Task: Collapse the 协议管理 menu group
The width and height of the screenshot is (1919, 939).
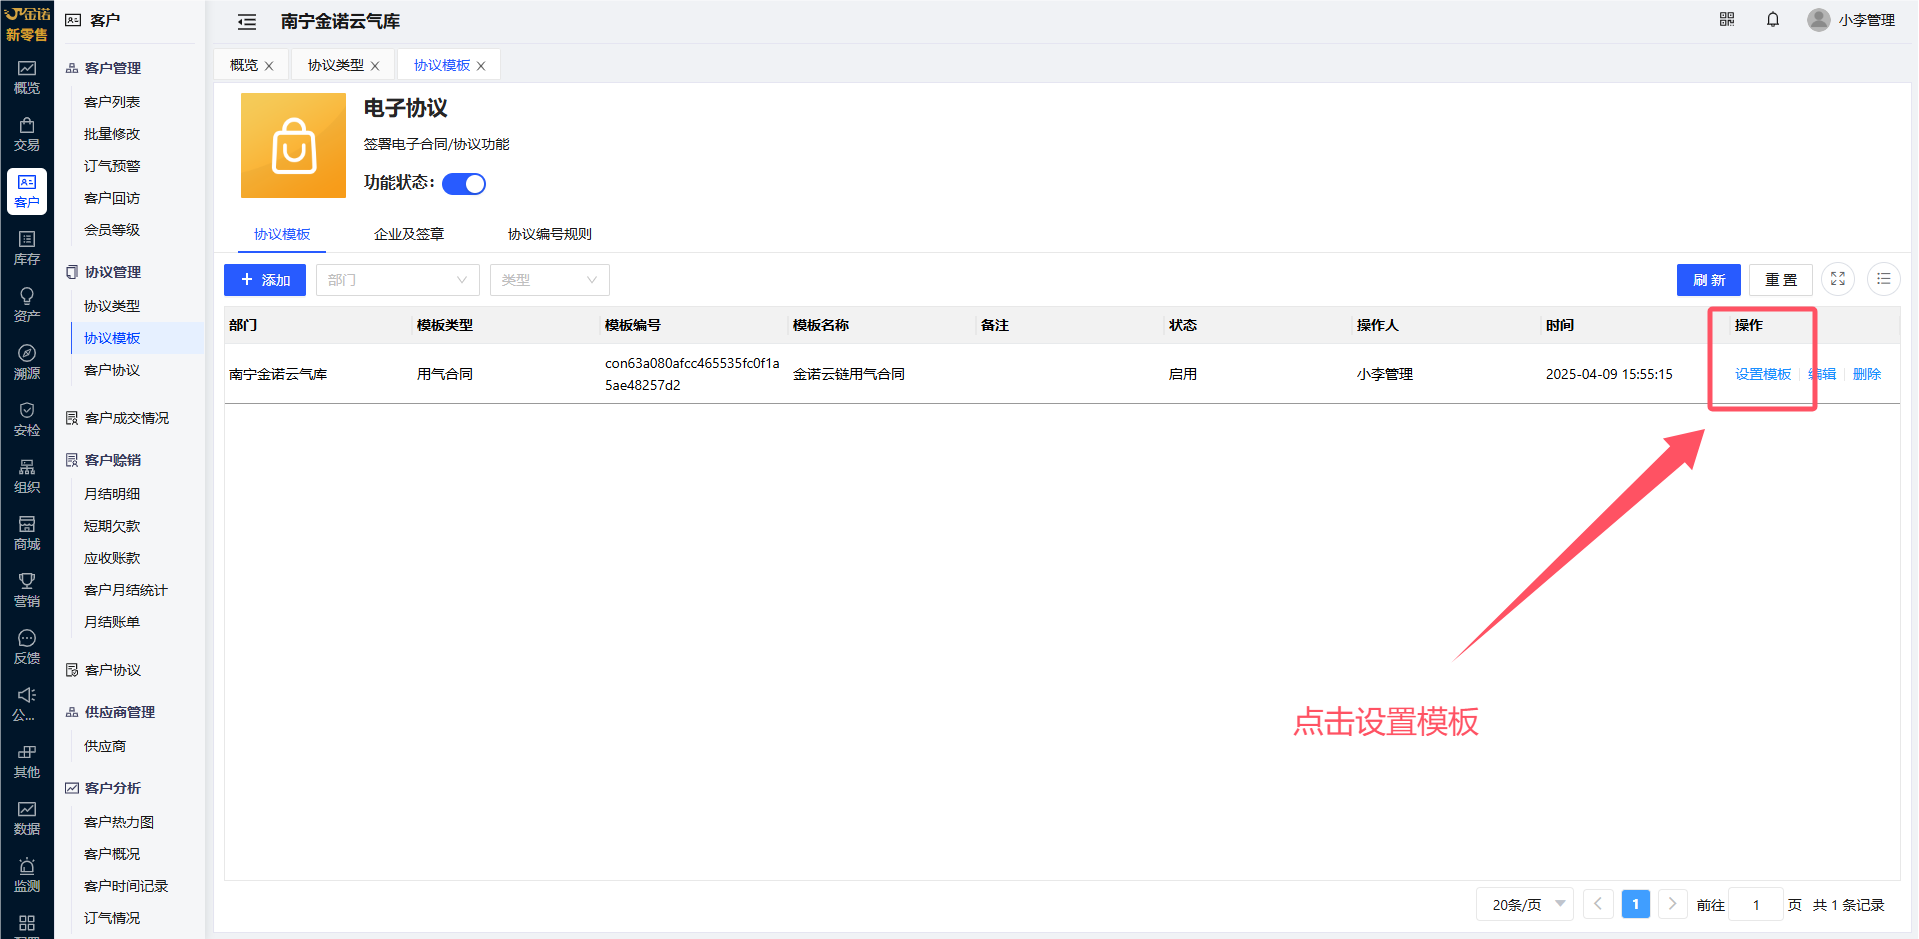Action: click(x=113, y=272)
